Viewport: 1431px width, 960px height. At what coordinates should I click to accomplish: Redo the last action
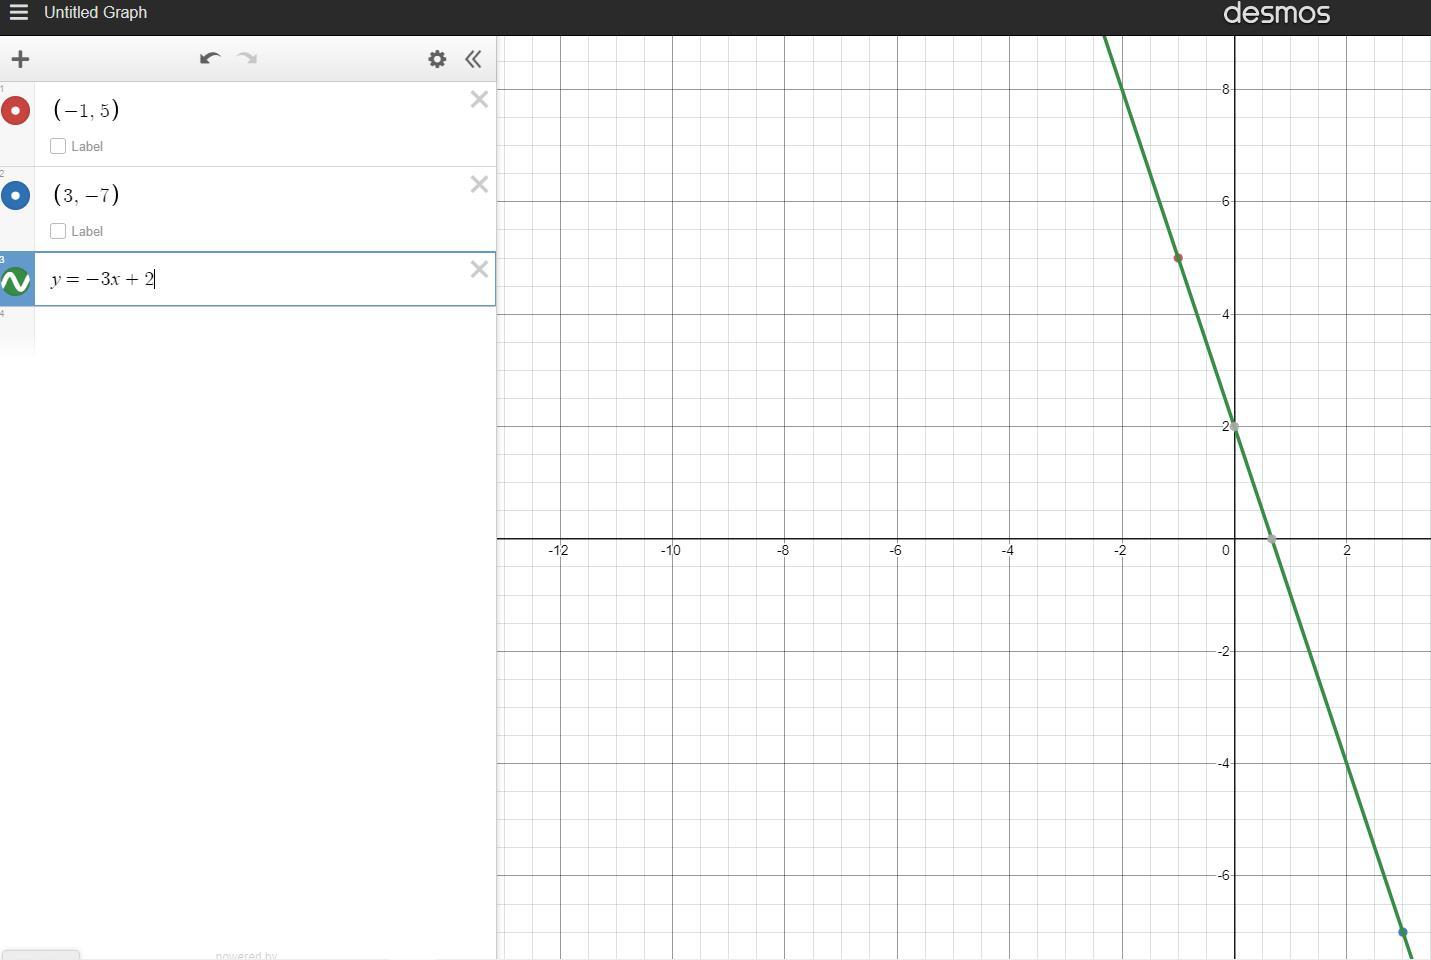(247, 58)
